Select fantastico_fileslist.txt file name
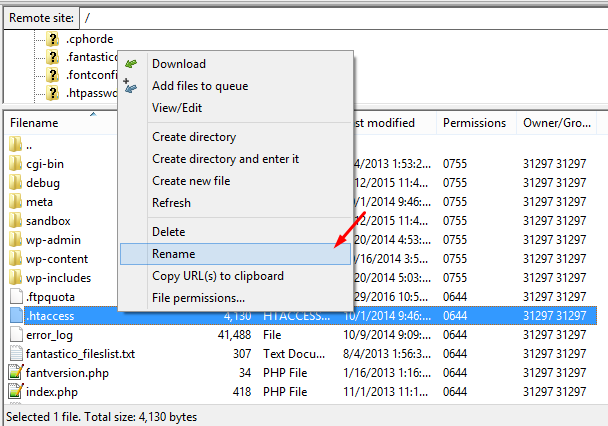This screenshot has height=426, width=608. pyautogui.click(x=80, y=354)
